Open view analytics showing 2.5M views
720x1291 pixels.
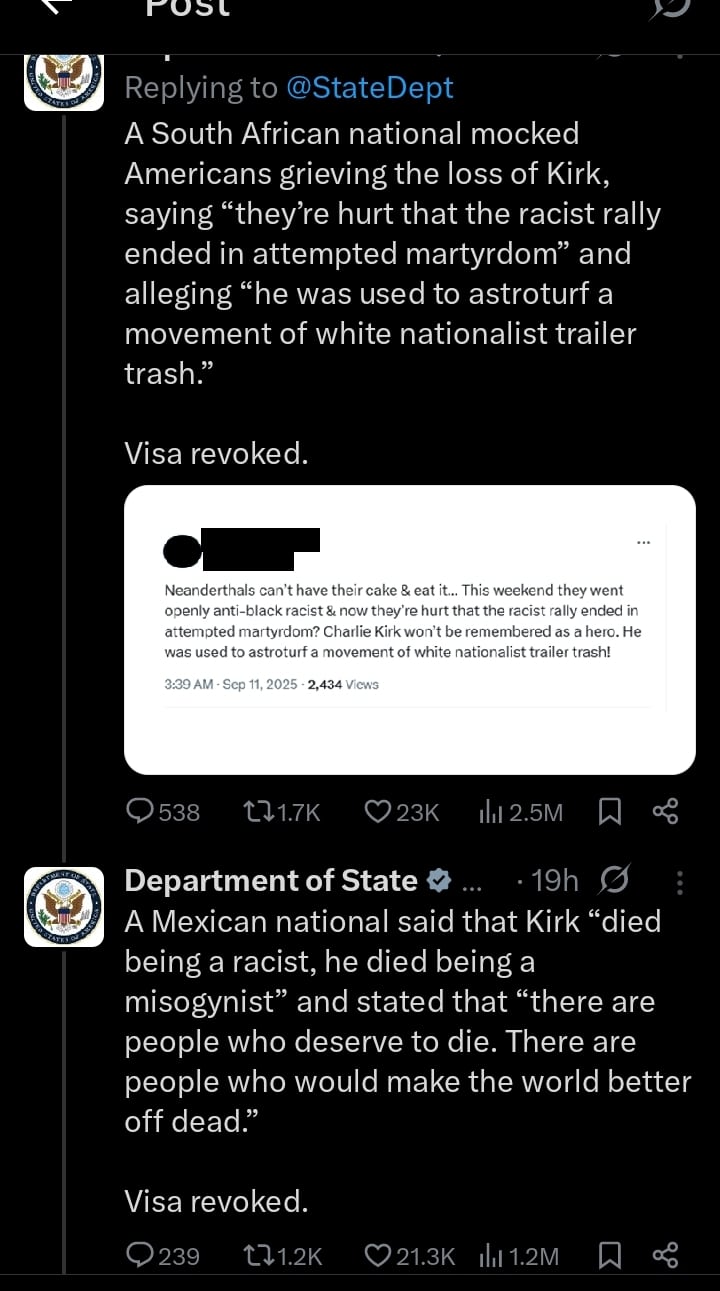pyautogui.click(x=490, y=812)
